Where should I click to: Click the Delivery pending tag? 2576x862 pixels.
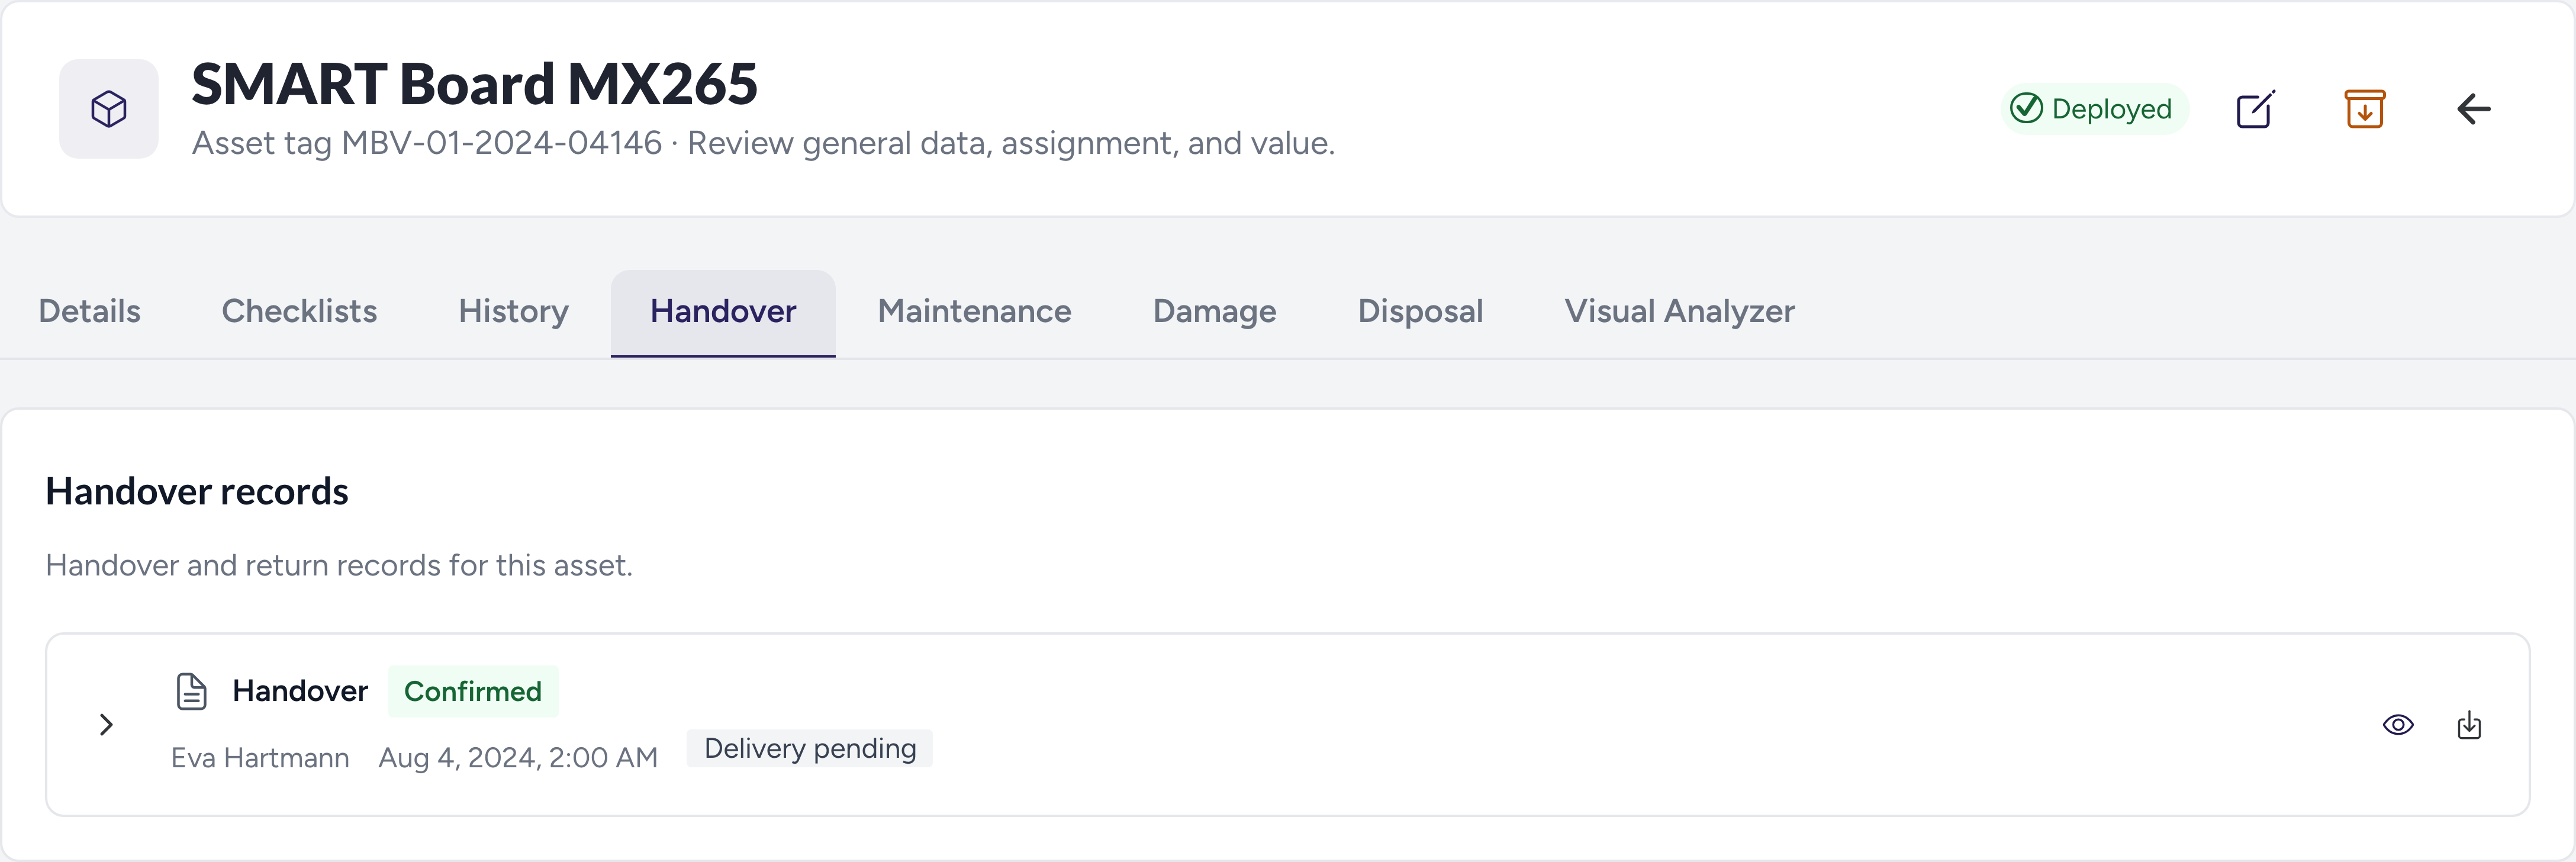click(x=809, y=748)
